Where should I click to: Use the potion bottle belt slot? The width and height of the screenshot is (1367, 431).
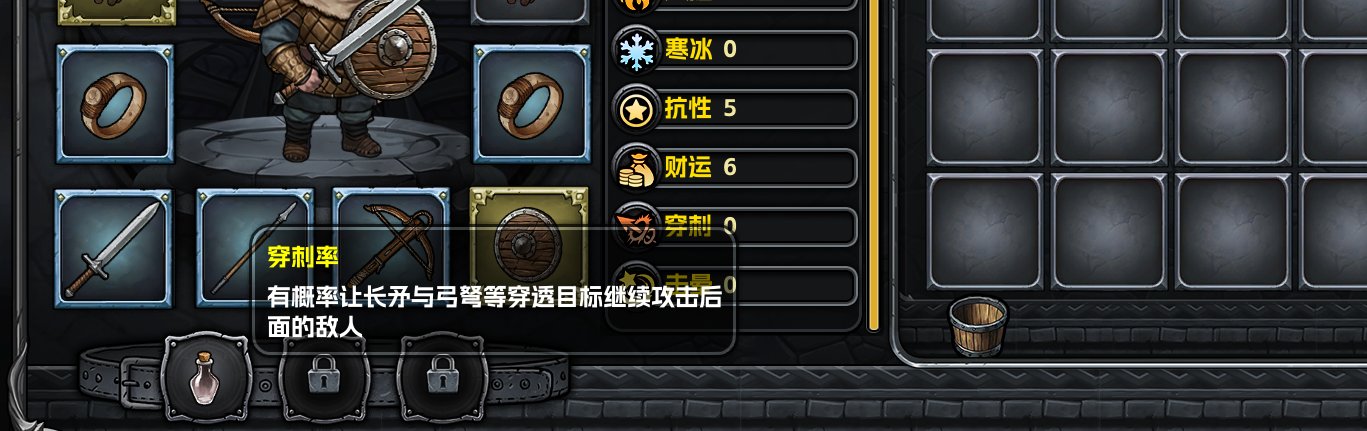[206, 378]
